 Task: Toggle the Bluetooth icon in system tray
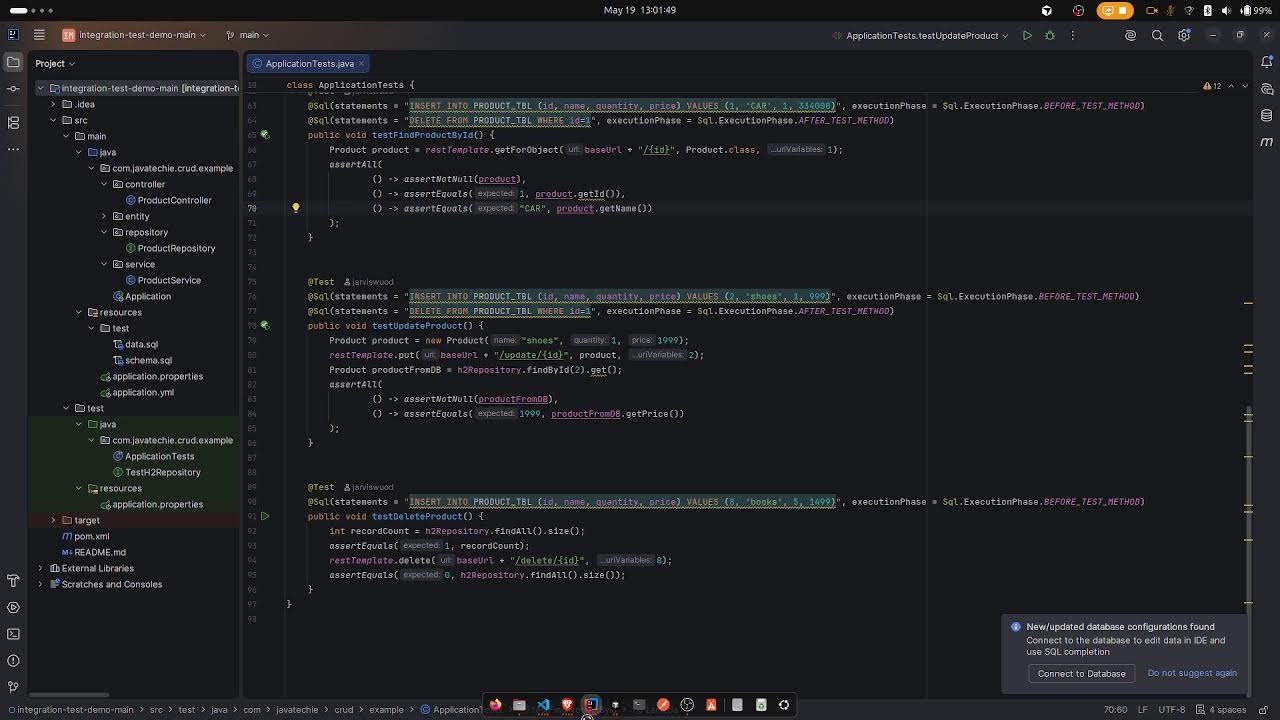click(x=1208, y=10)
